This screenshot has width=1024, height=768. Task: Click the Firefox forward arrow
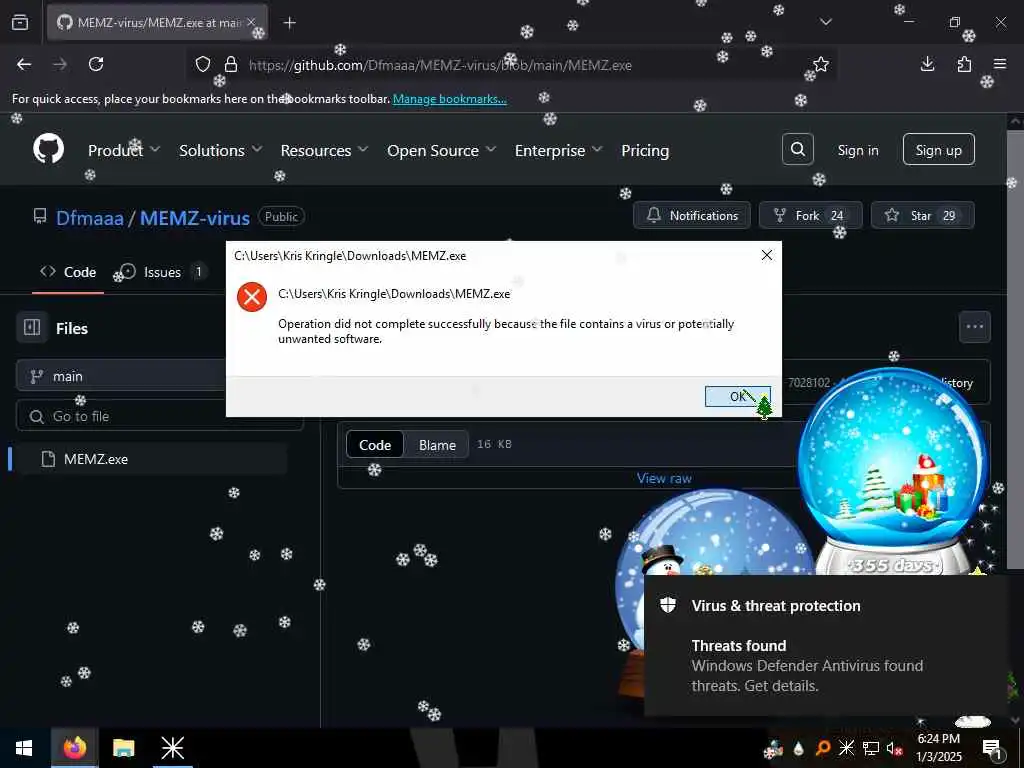60,64
